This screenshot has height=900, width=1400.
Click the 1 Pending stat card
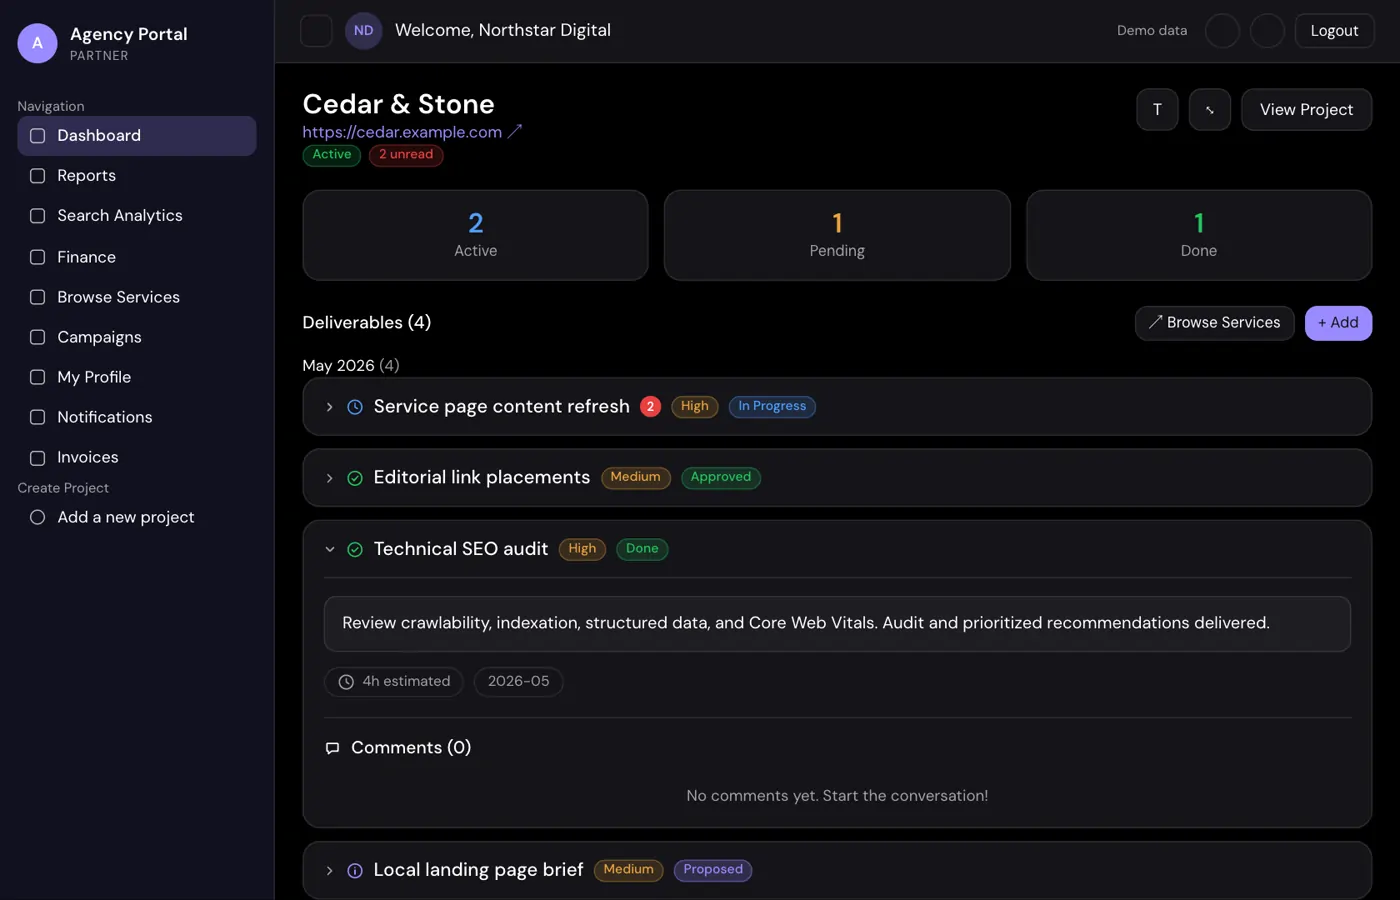point(837,235)
